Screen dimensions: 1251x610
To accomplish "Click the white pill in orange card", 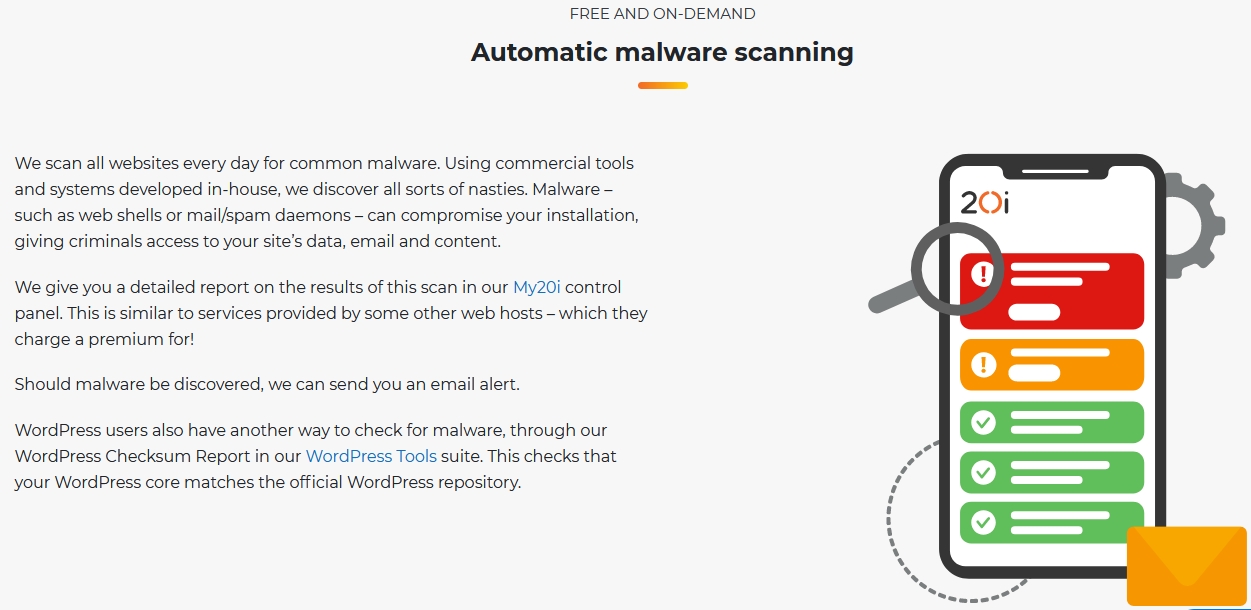I will (1034, 373).
